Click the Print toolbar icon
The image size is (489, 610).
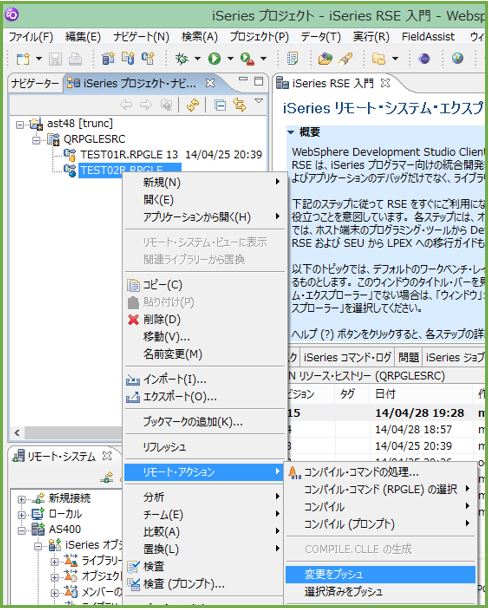click(x=75, y=59)
